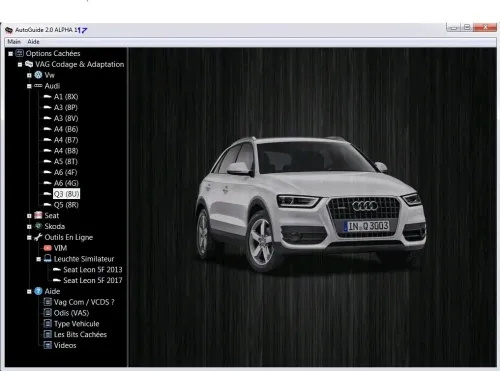Minimize the AutoGuide window
500x371 pixels.
[453, 28]
